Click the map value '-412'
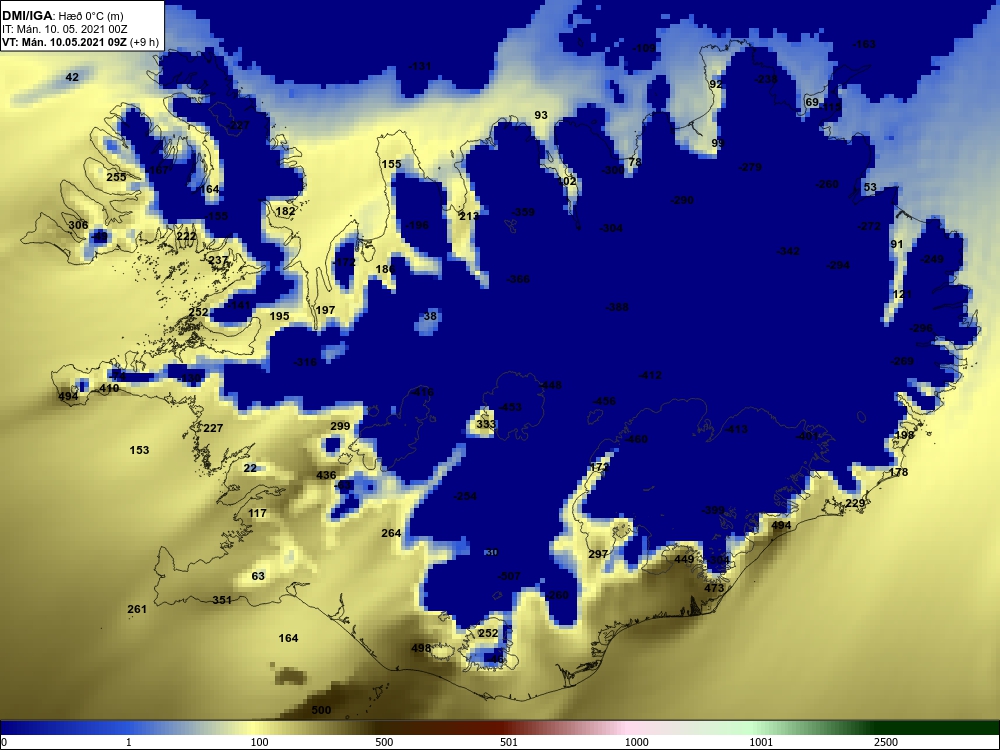1000x750 pixels. pos(650,376)
